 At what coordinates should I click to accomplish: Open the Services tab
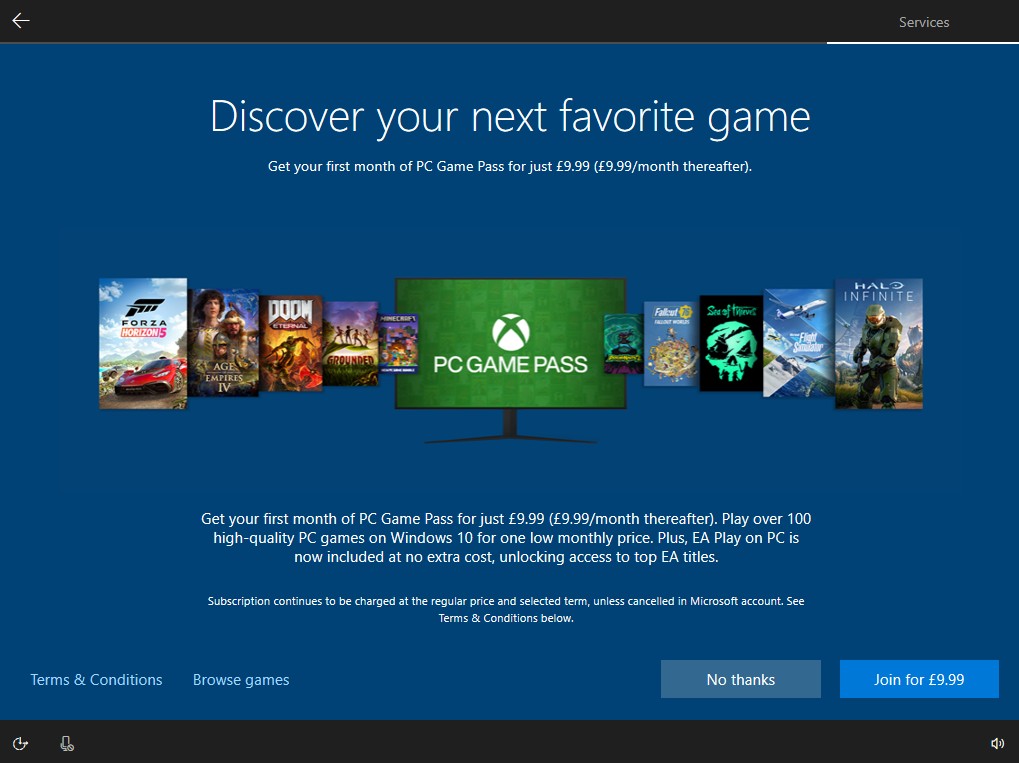pos(923,22)
